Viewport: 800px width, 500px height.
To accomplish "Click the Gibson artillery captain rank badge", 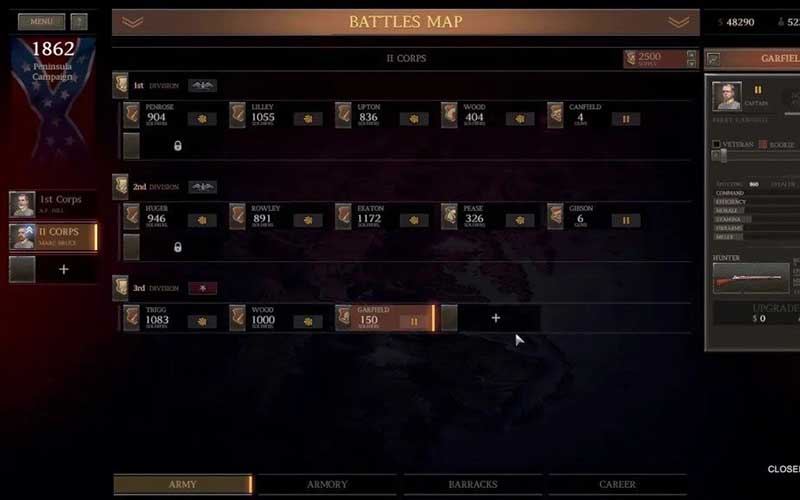I will click(x=626, y=220).
